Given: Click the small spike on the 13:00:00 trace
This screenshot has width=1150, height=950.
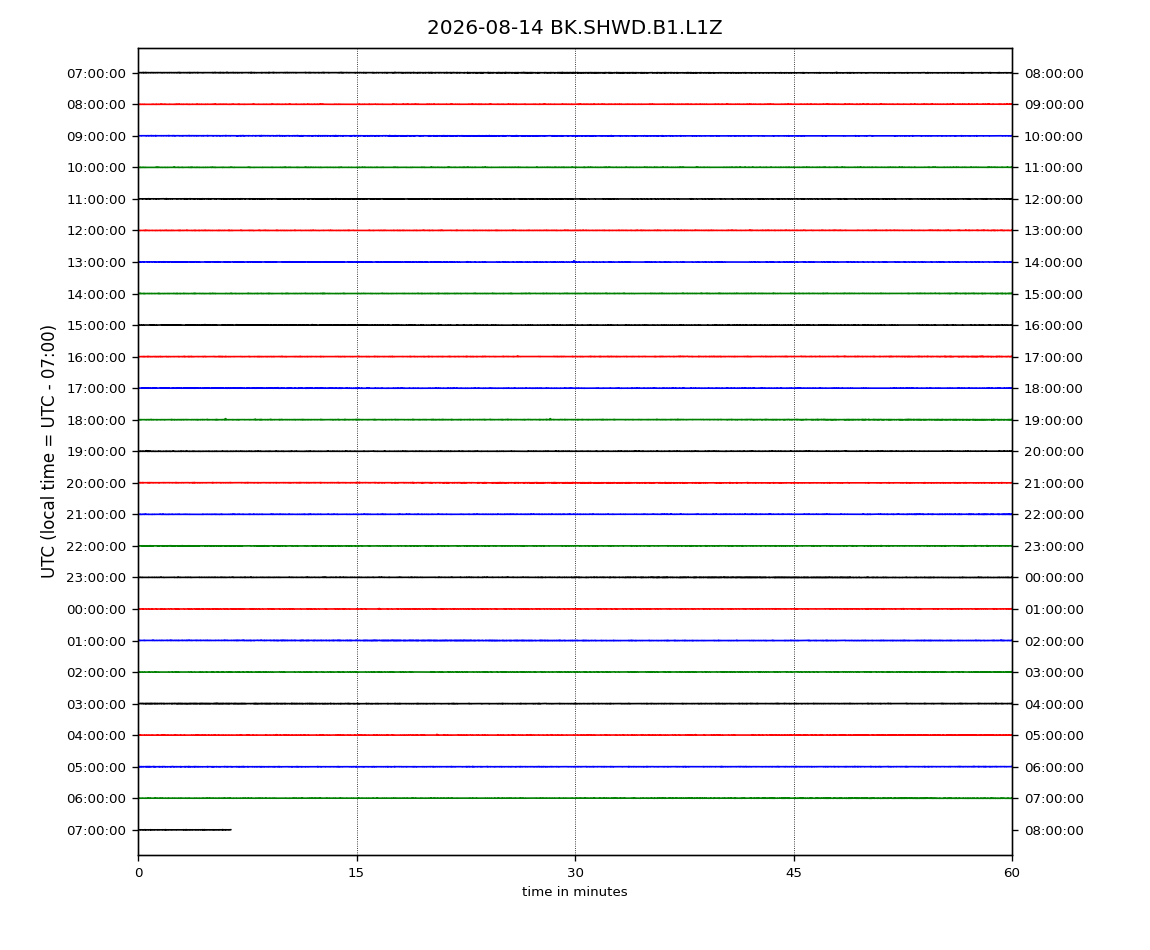Looking at the screenshot, I should [574, 260].
